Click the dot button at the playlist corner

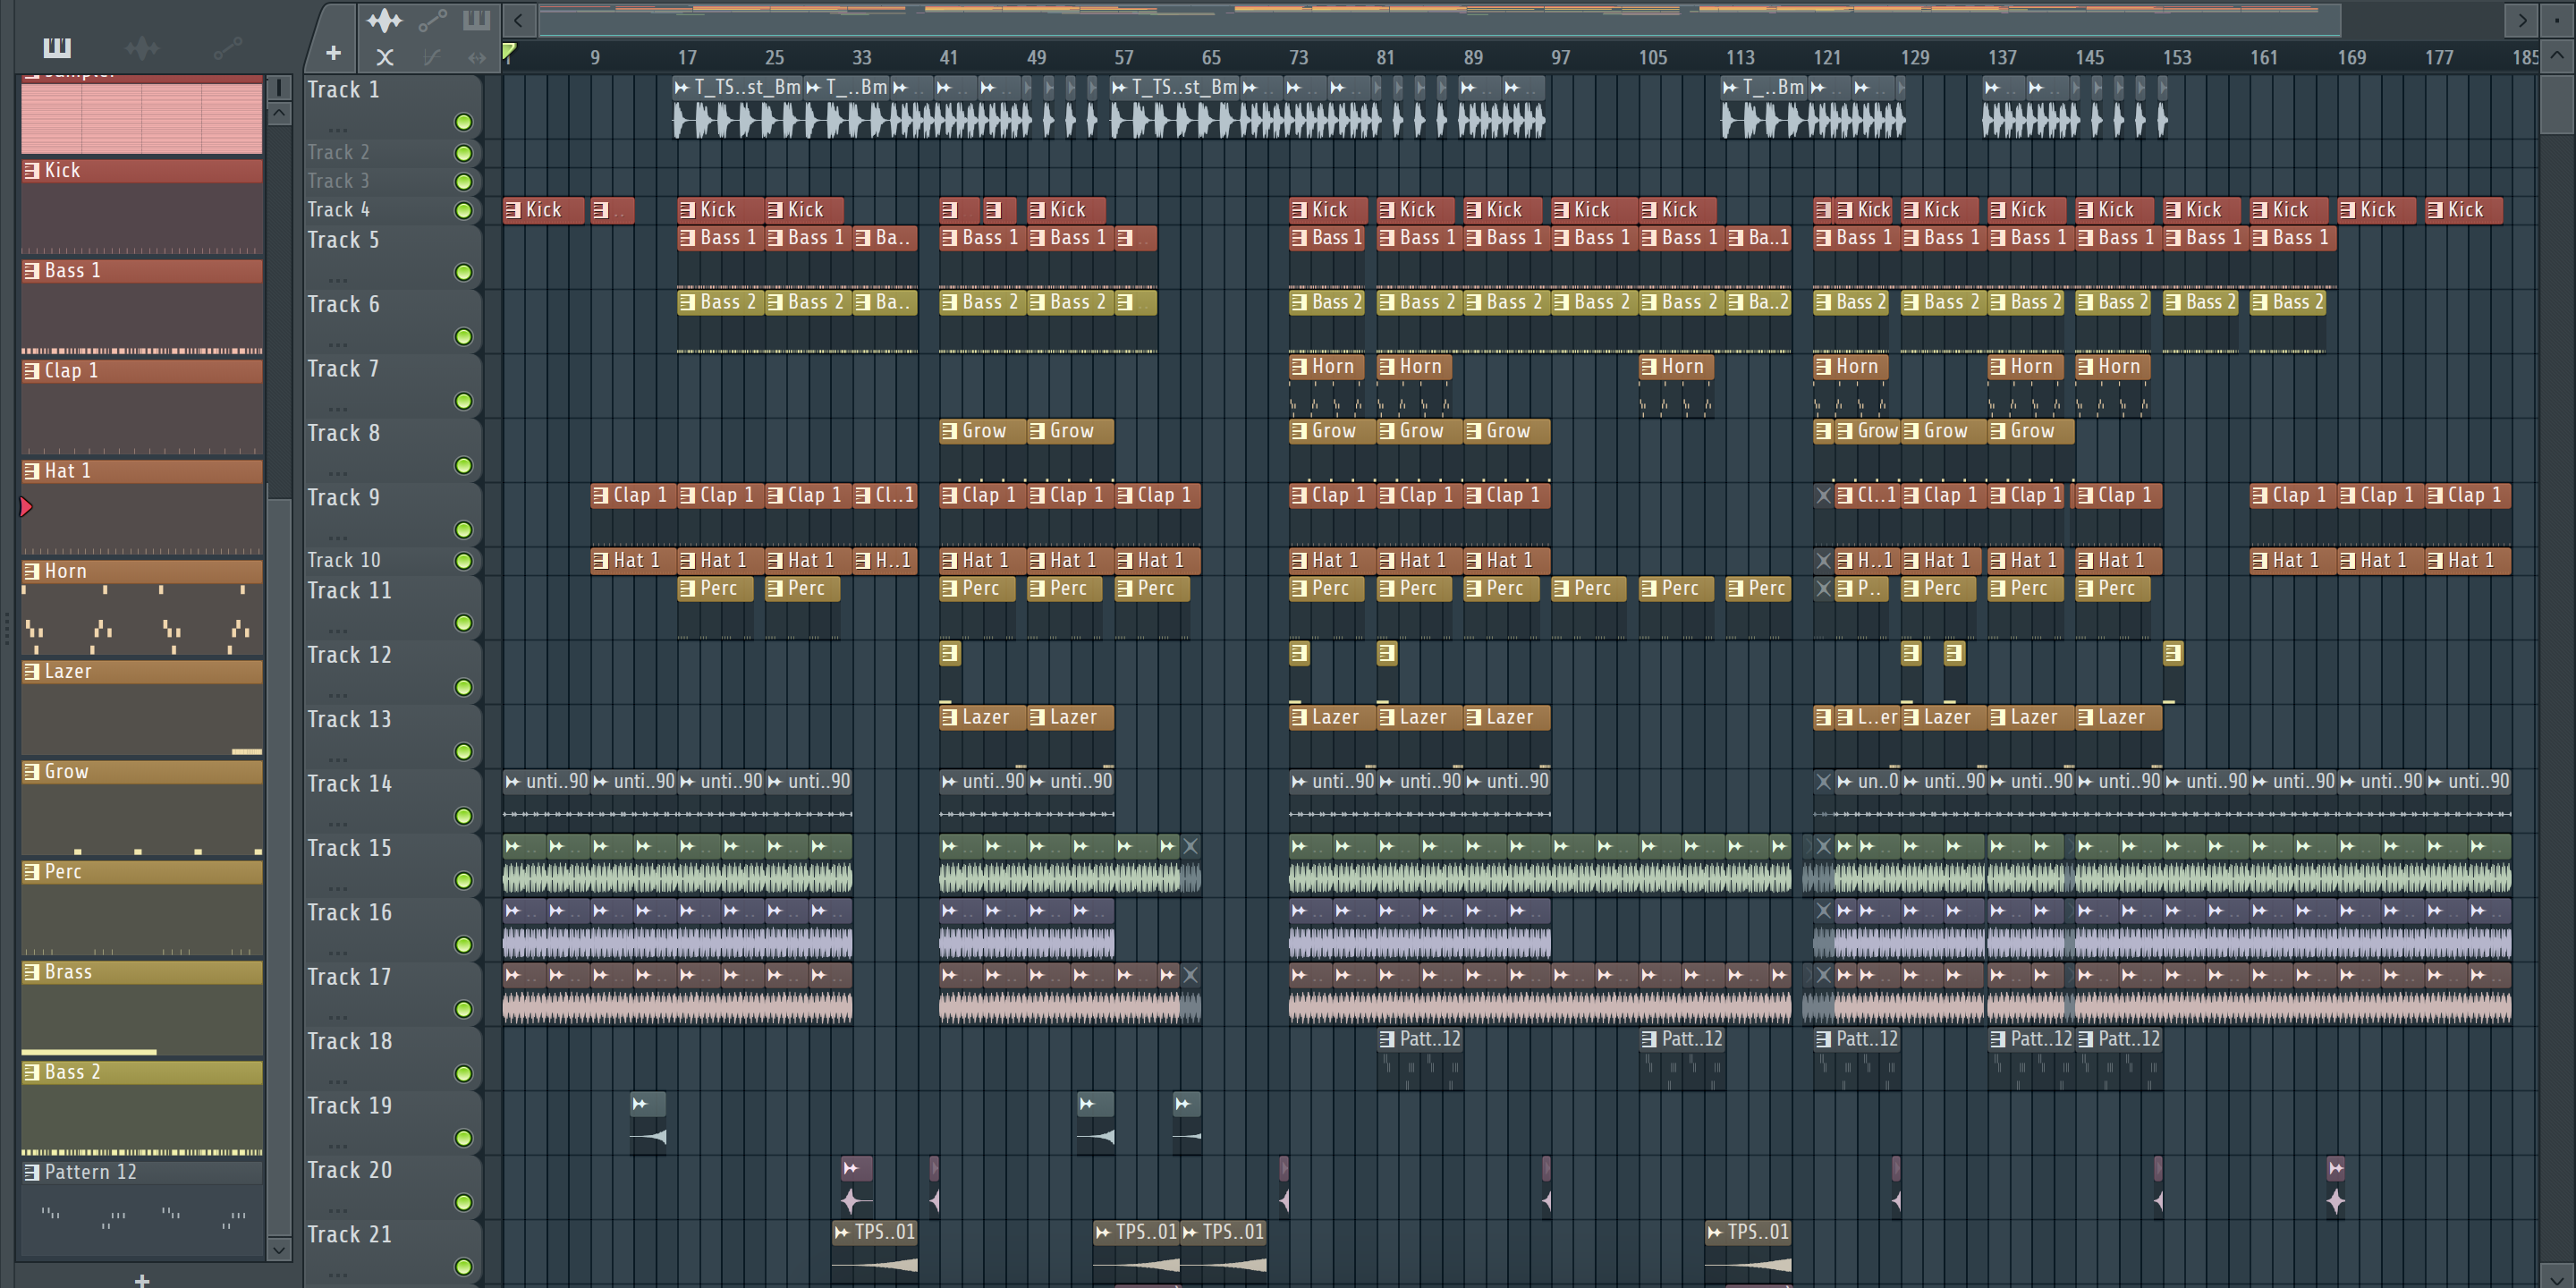coord(2557,19)
